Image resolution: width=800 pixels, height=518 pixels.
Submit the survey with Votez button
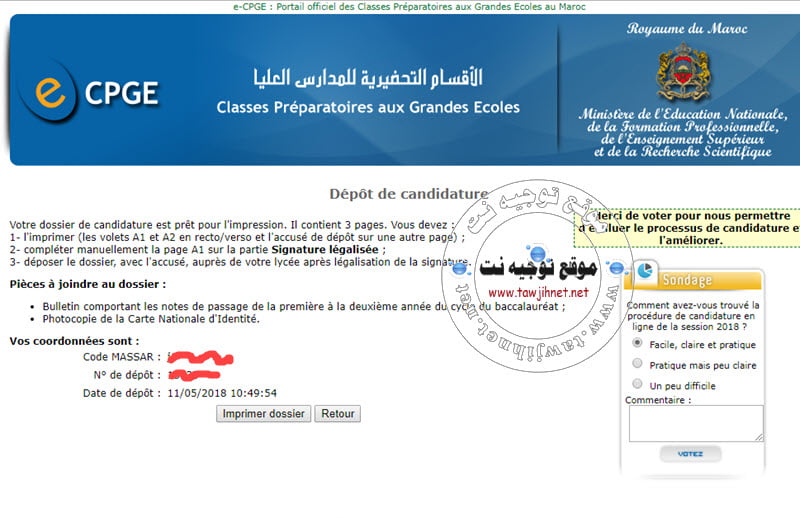[690, 454]
